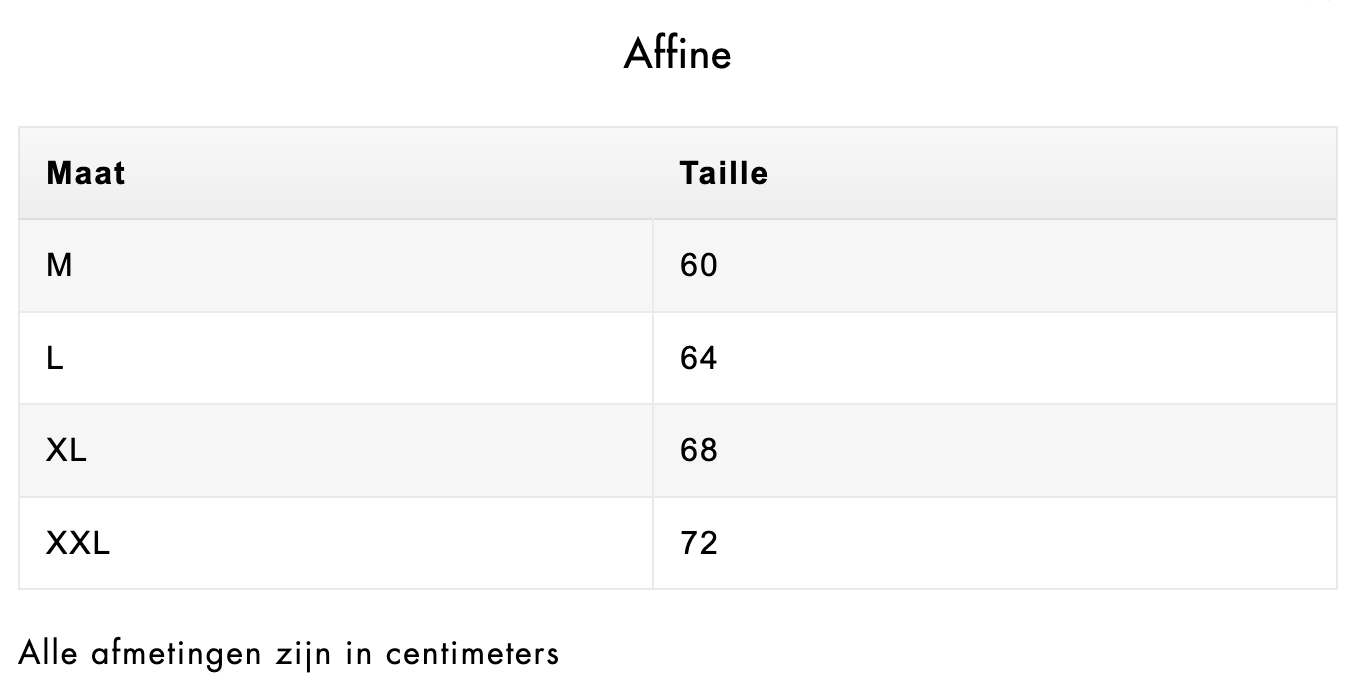Click the L size cell
Screen dimensions: 1348x692
coord(55,358)
